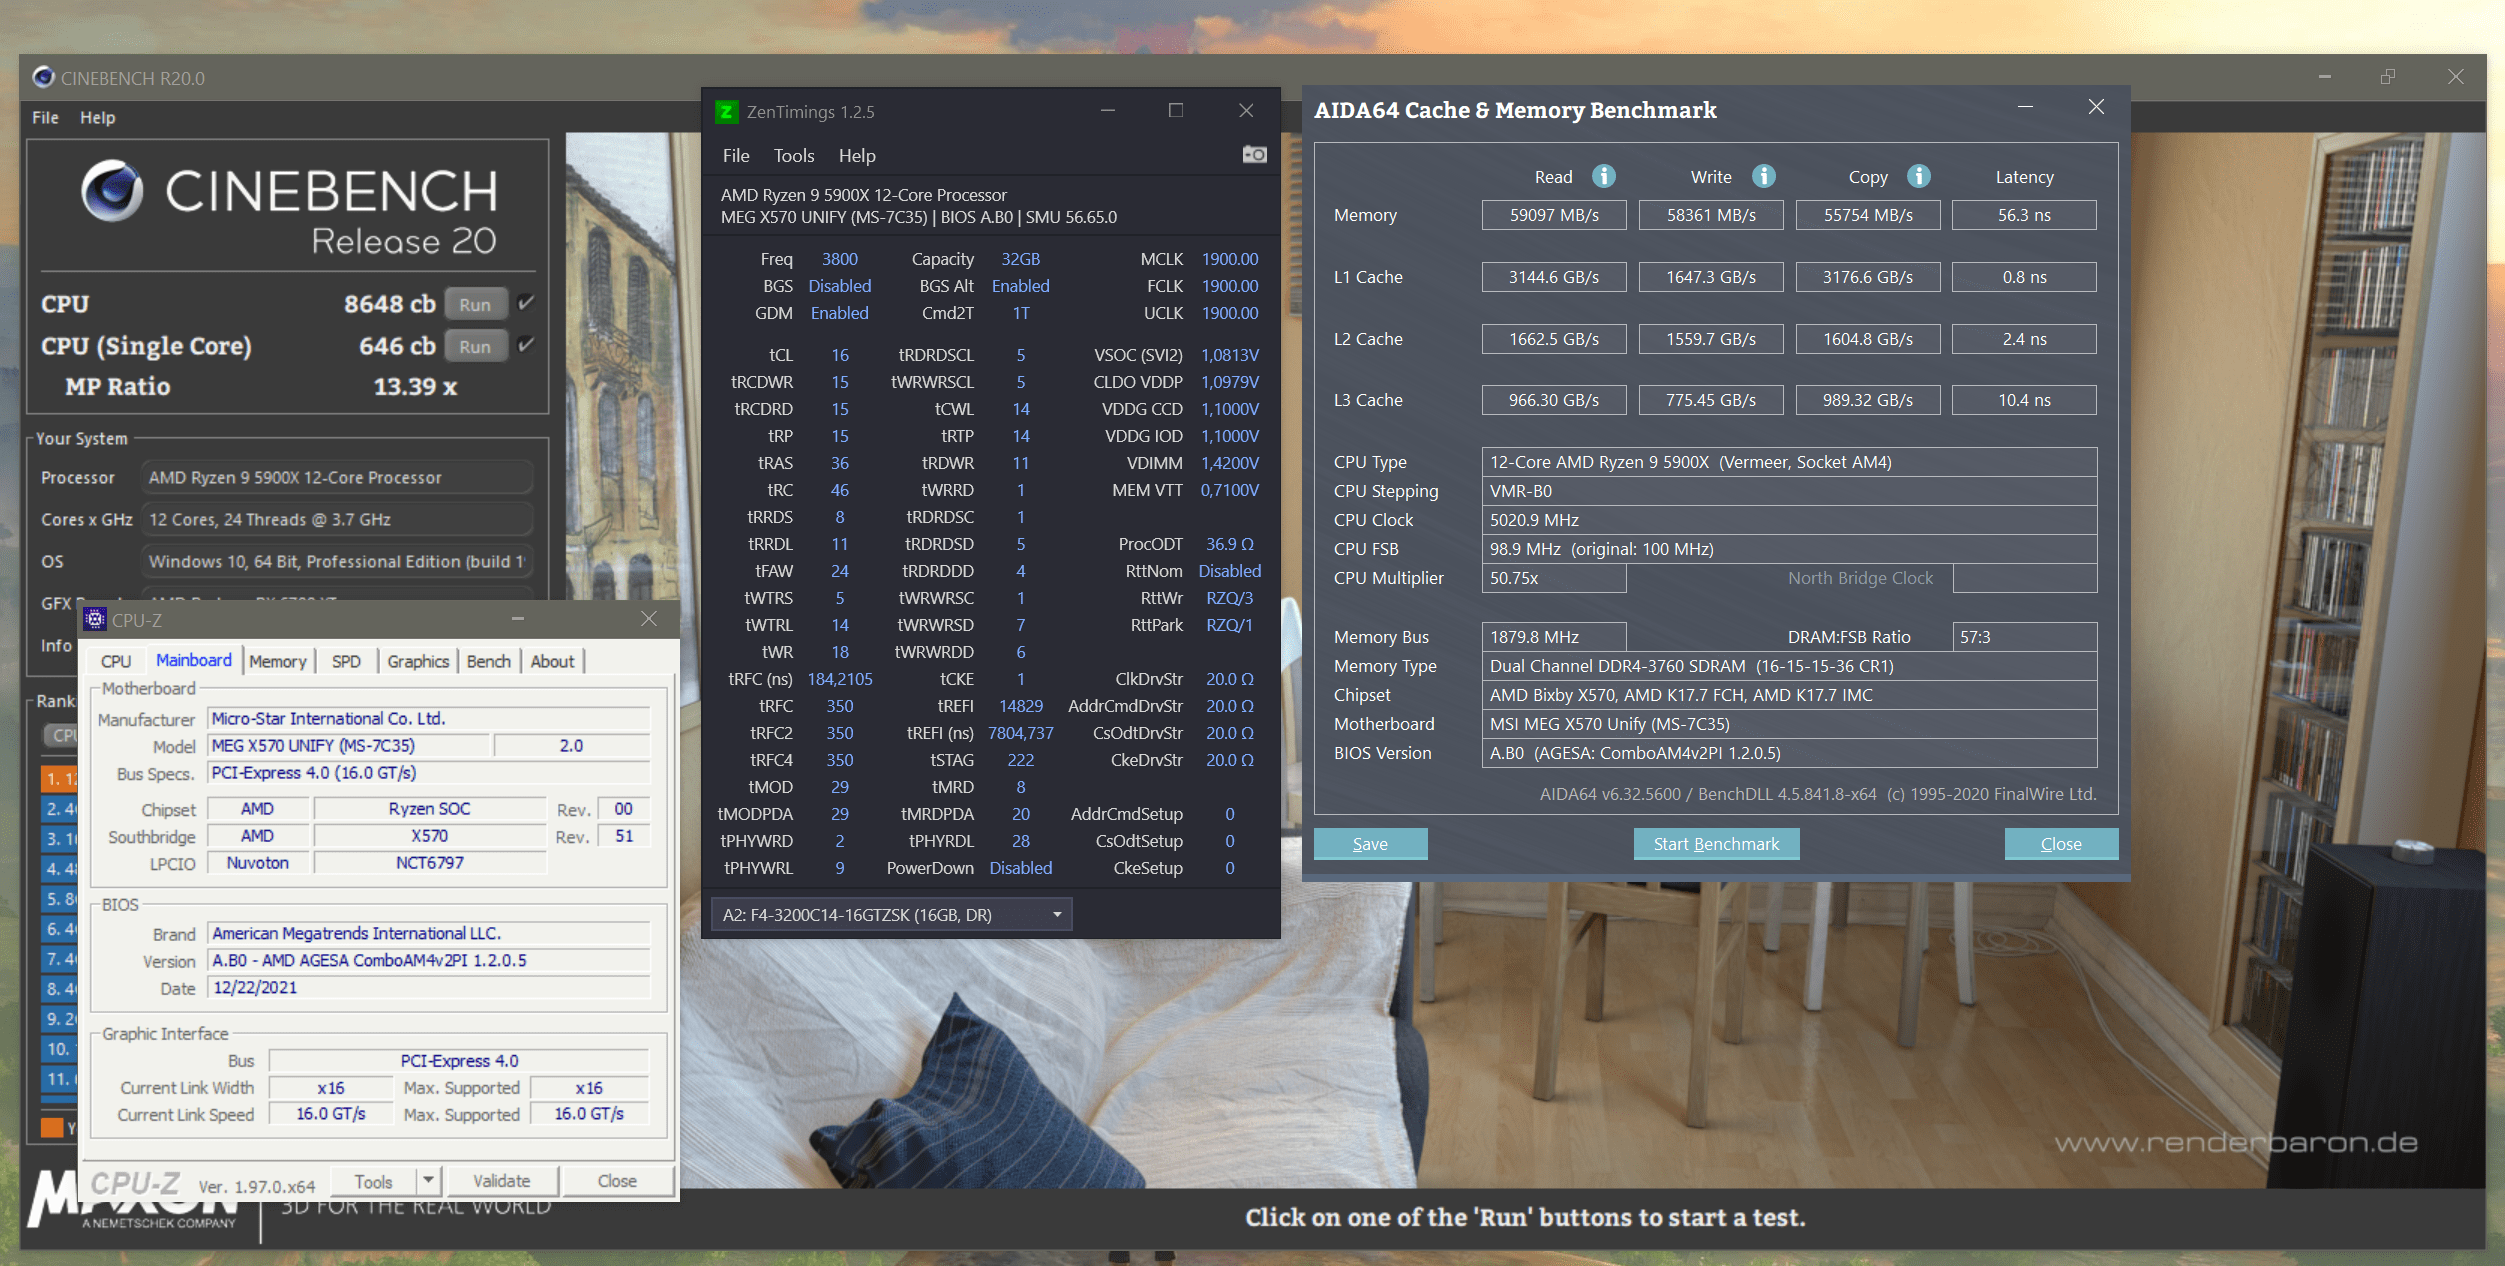Click the FCLK 1900.00 value in ZenTimings

pos(1230,286)
